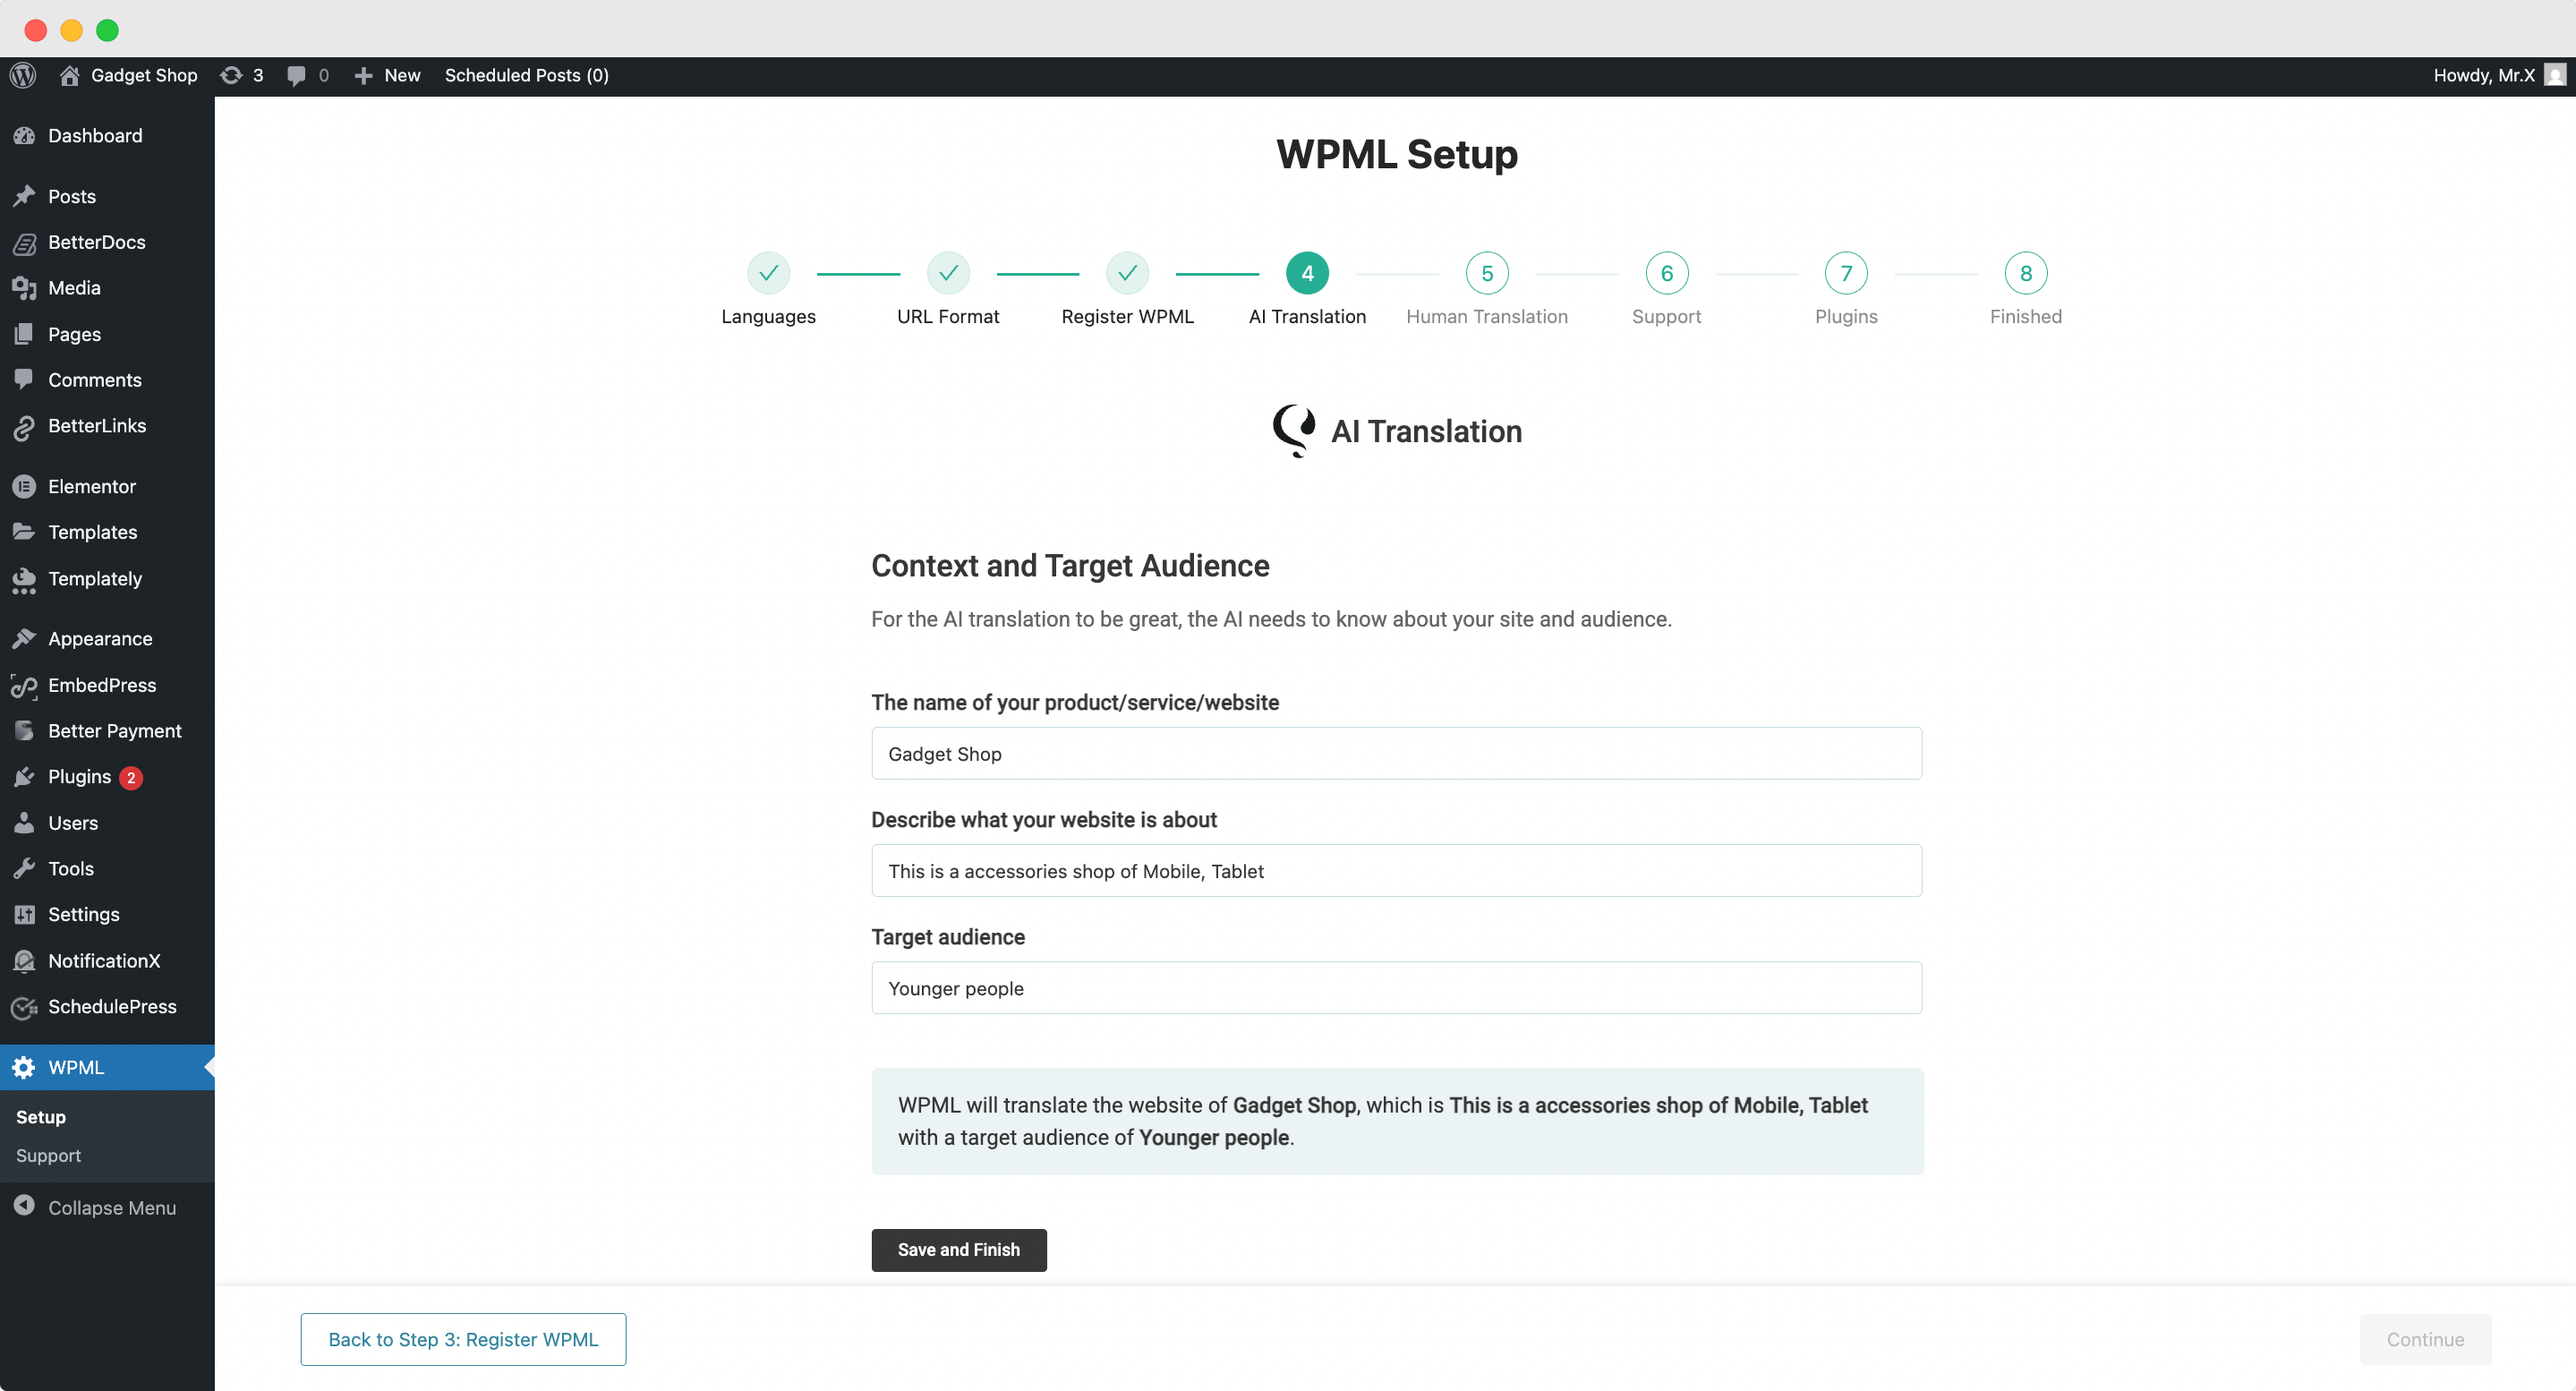Open the Support submenu under WPML
Screen dimensions: 2576x1391
pyautogui.click(x=48, y=1155)
